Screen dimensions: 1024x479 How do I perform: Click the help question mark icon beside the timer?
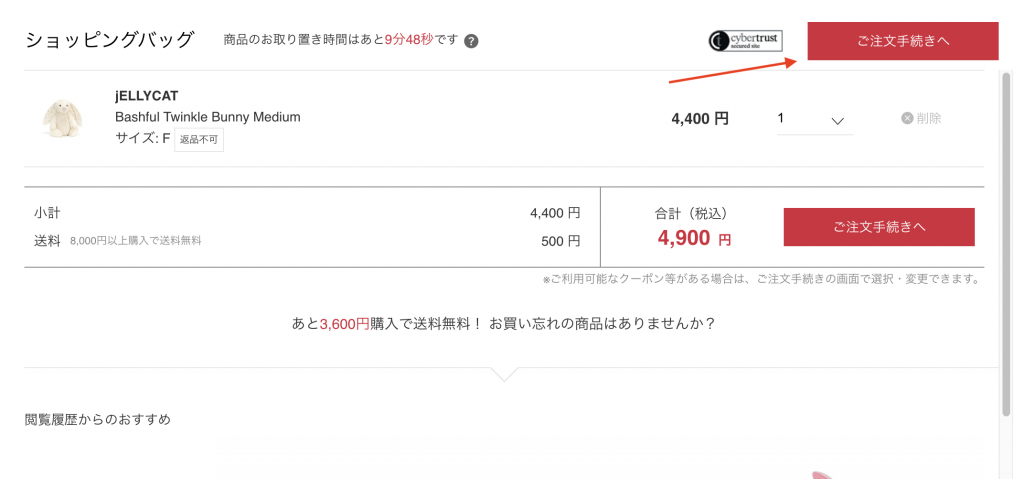pos(471,41)
